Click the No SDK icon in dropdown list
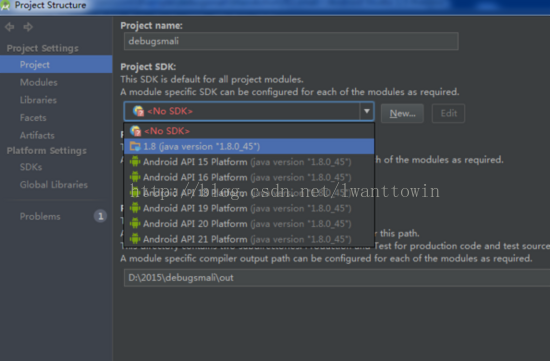The image size is (550, 361). point(135,131)
